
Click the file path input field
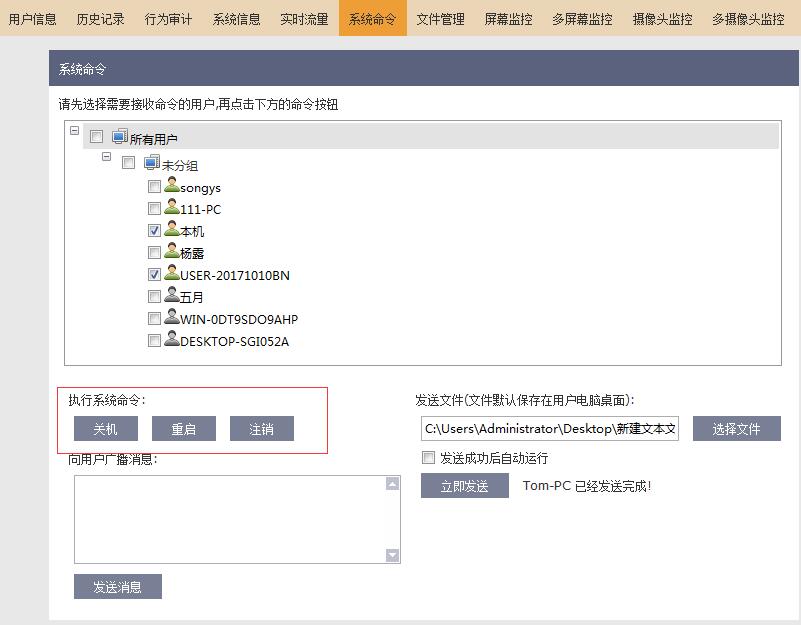click(549, 429)
